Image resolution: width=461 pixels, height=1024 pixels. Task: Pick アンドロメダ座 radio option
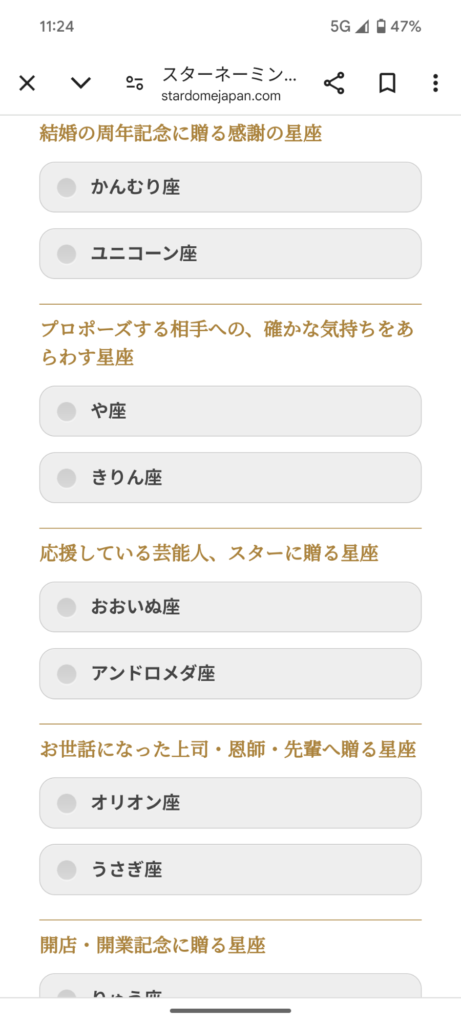coord(230,673)
